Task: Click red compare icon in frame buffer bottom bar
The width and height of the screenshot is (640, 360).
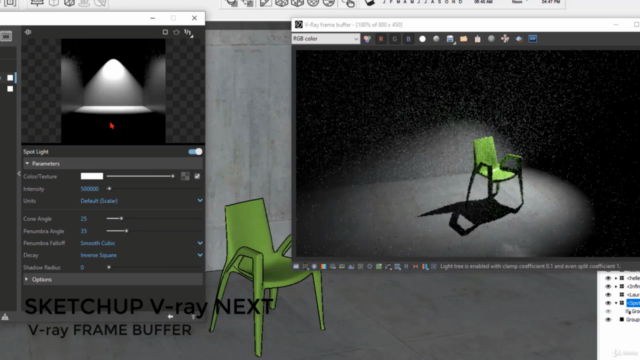Action: [416, 267]
